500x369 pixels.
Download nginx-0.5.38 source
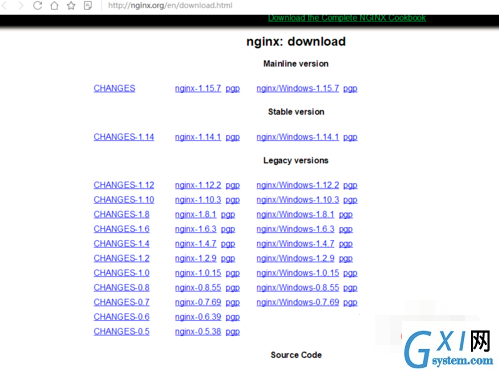198,332
